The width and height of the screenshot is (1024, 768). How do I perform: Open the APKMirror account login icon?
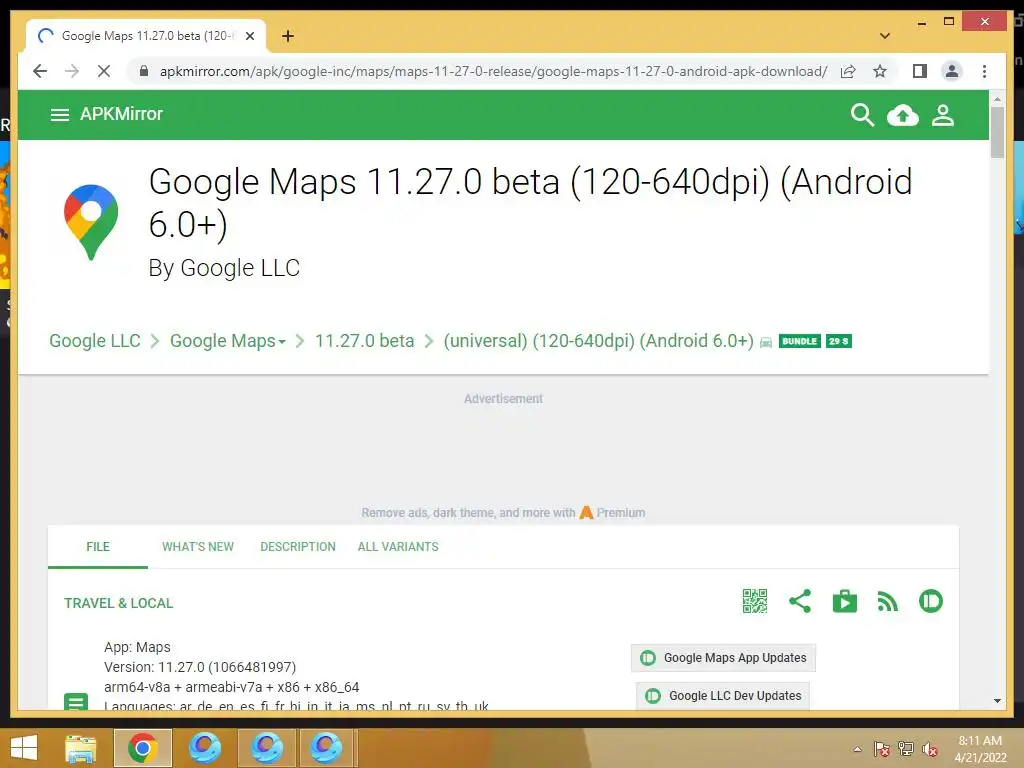(x=942, y=116)
